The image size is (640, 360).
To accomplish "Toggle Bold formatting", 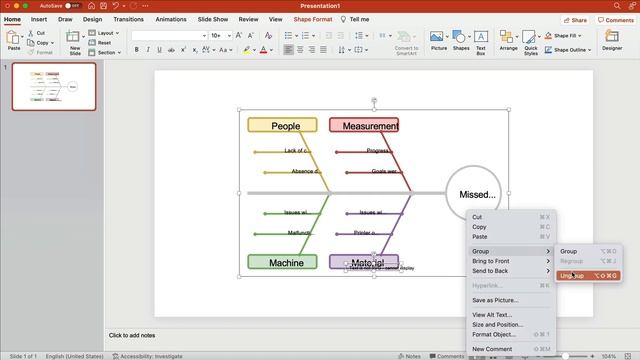I will (x=137, y=50).
